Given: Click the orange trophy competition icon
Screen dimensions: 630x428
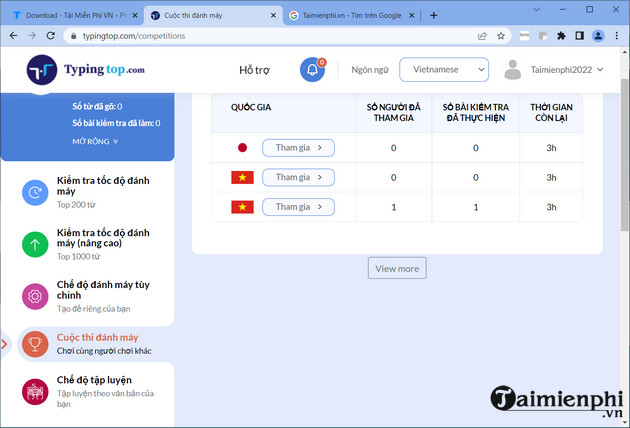Looking at the screenshot, I should (35, 344).
